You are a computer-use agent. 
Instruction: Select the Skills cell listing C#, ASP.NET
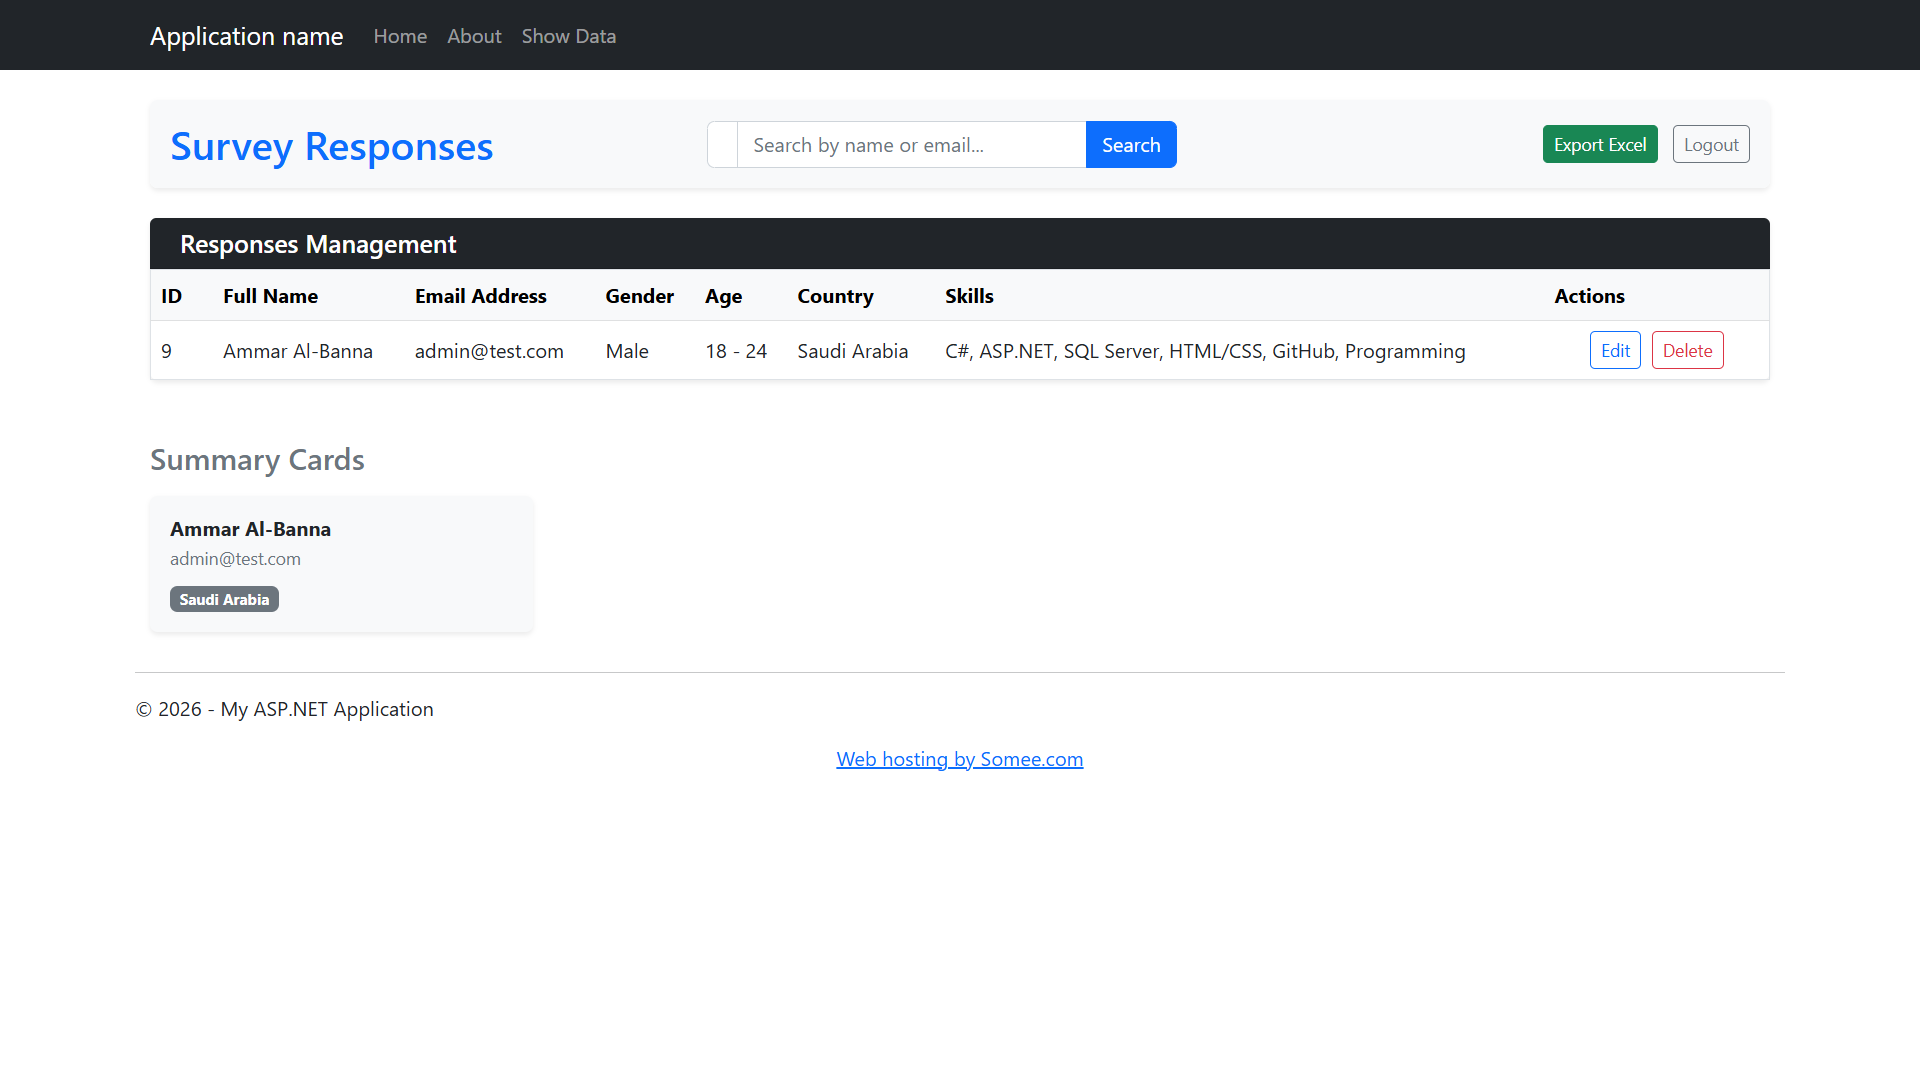tap(1205, 351)
